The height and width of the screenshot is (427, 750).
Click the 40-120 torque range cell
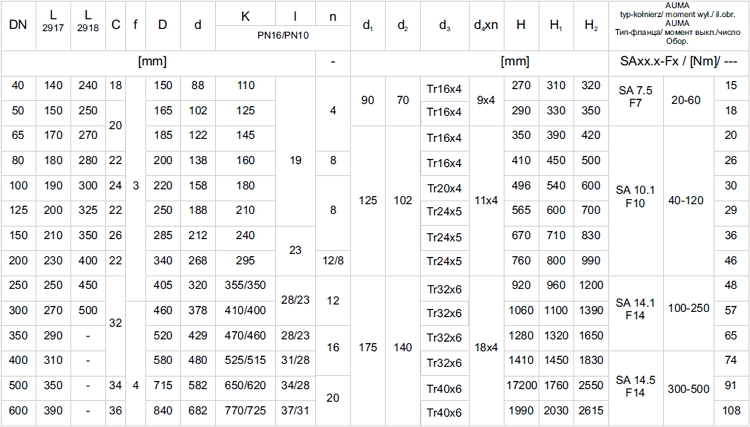686,199
